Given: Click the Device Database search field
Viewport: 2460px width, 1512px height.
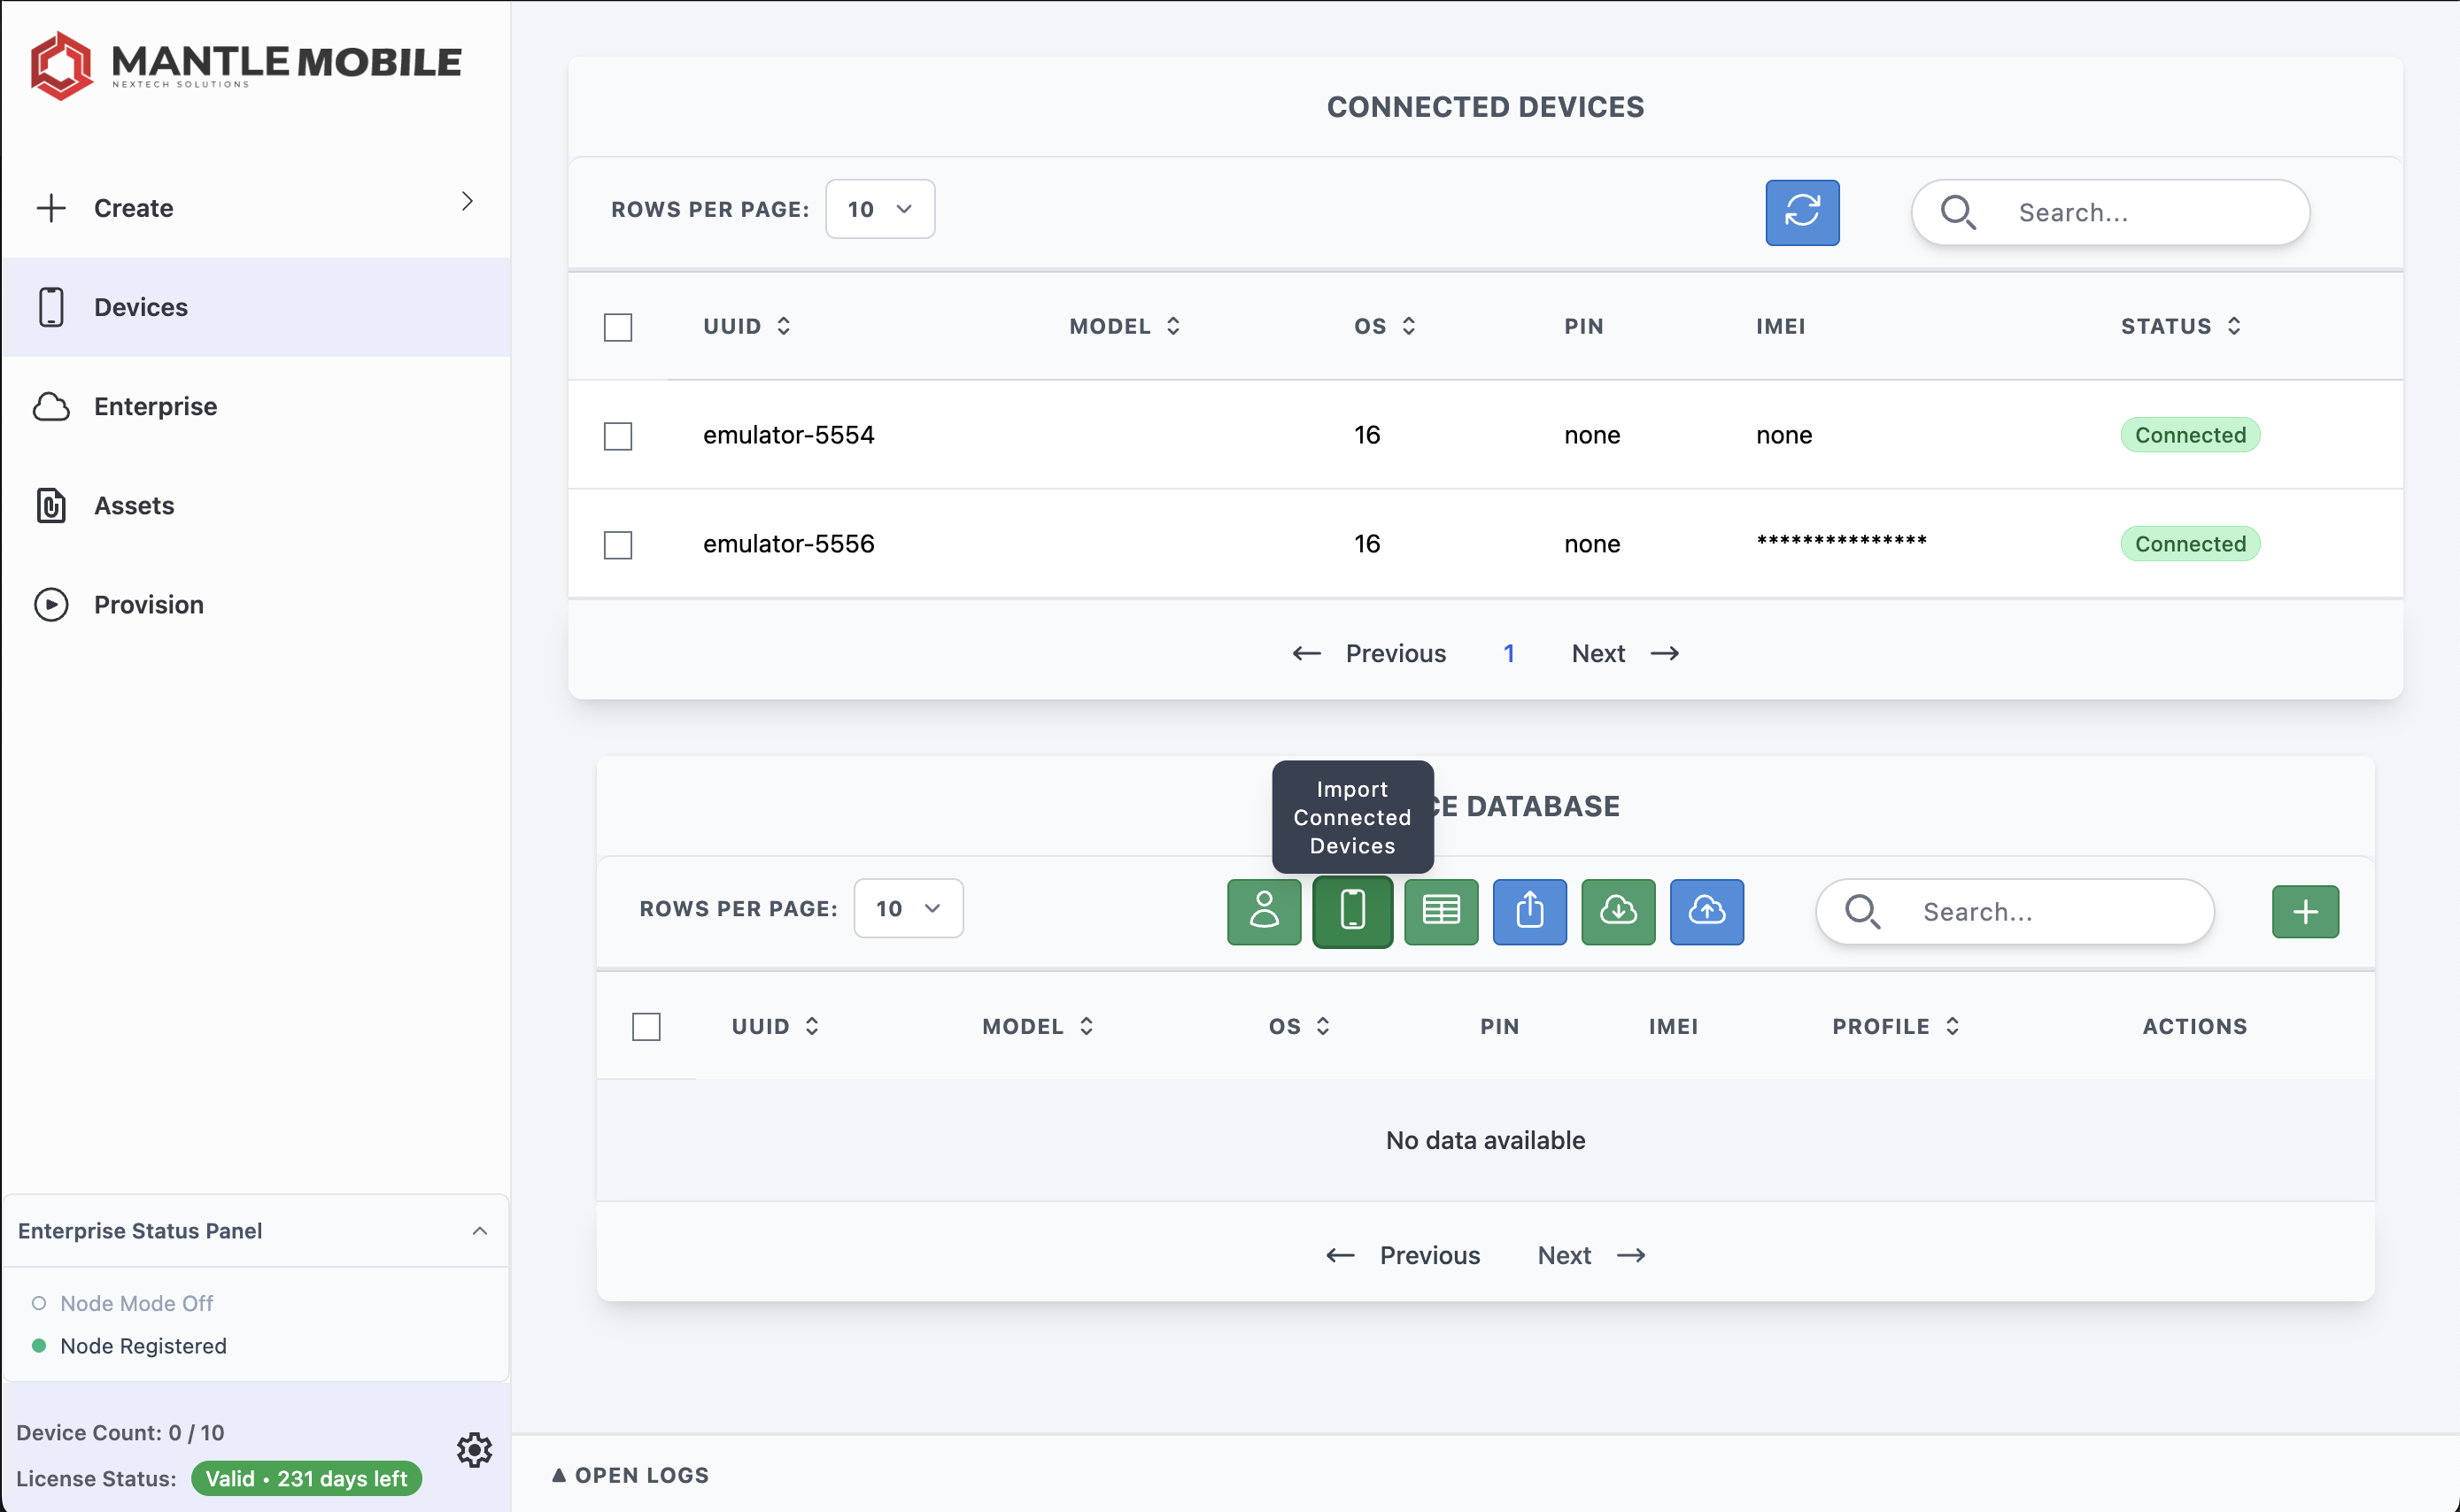Looking at the screenshot, I should click(2014, 911).
